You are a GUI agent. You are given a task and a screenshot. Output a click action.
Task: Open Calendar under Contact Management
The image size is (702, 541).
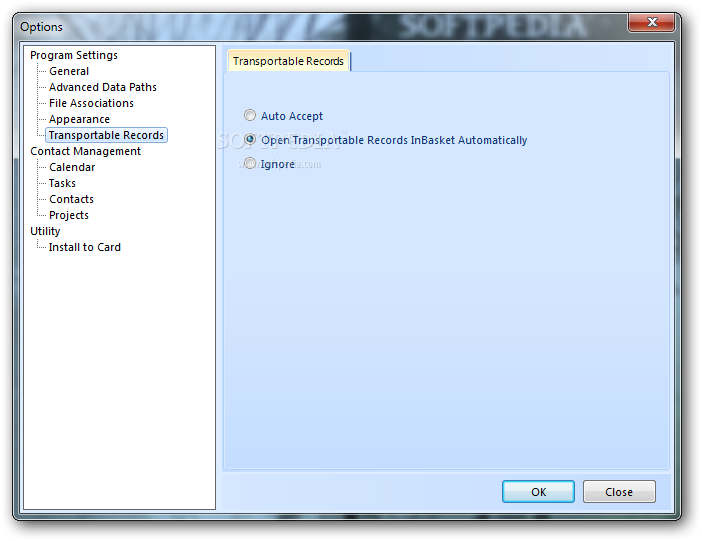tap(72, 167)
